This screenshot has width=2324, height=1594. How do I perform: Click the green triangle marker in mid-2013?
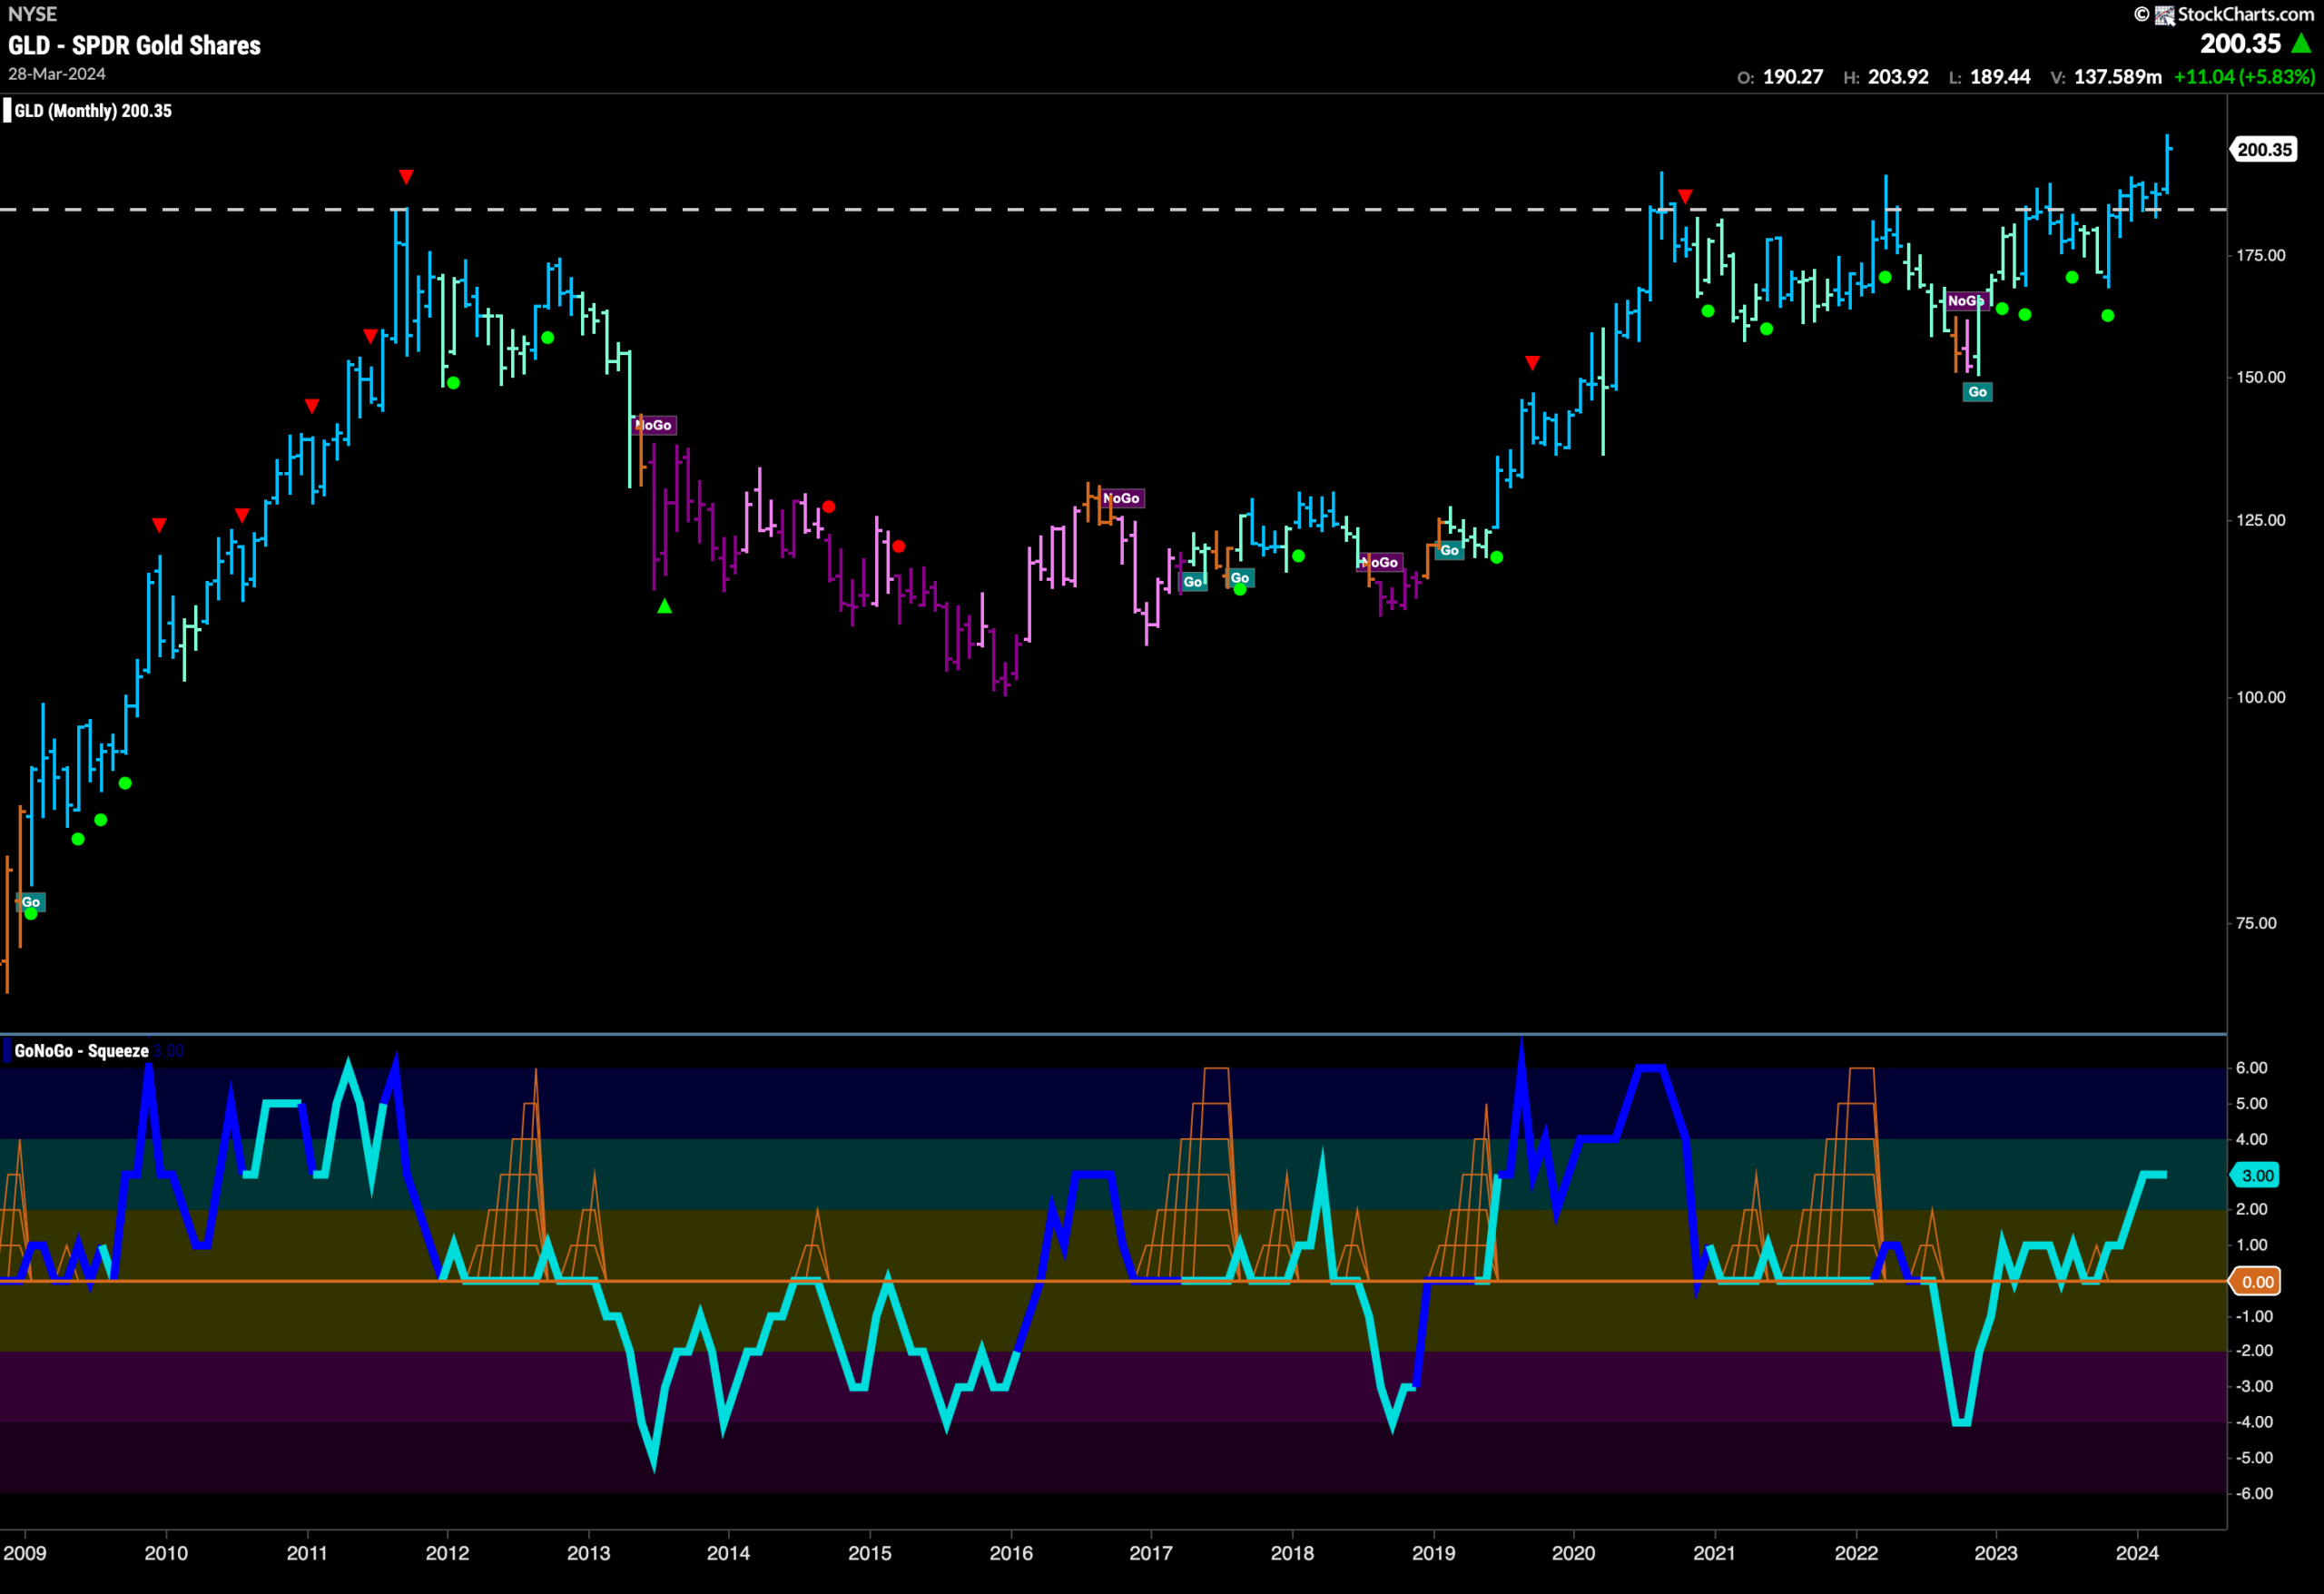click(665, 606)
